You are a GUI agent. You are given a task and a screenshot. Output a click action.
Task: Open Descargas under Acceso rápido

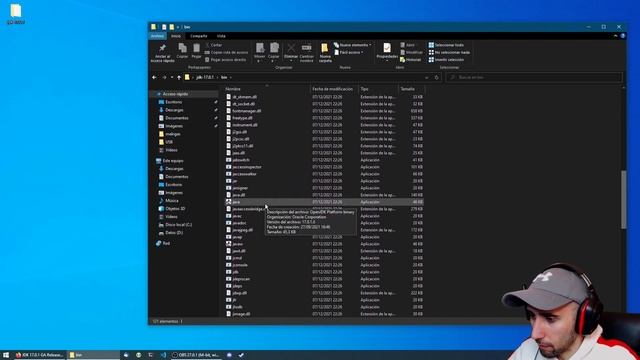click(174, 110)
